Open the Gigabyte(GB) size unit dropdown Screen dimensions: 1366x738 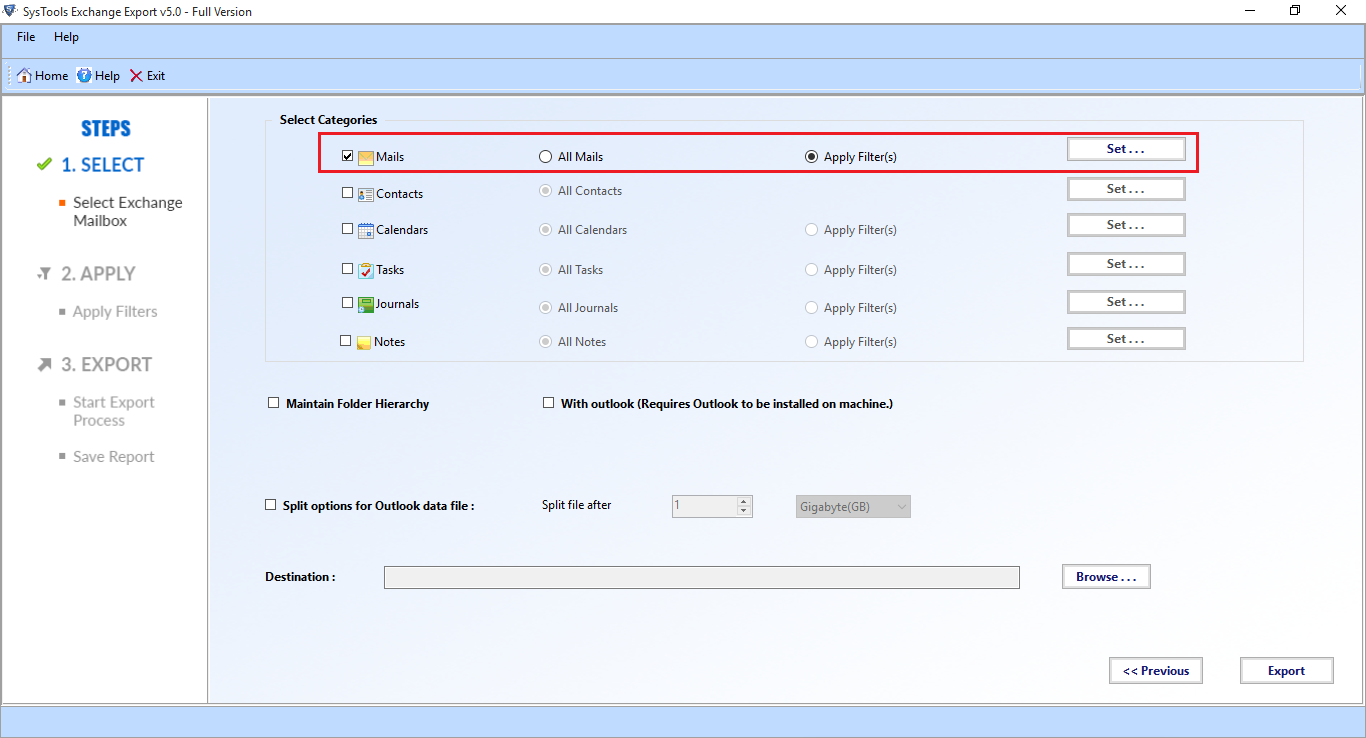coord(853,507)
